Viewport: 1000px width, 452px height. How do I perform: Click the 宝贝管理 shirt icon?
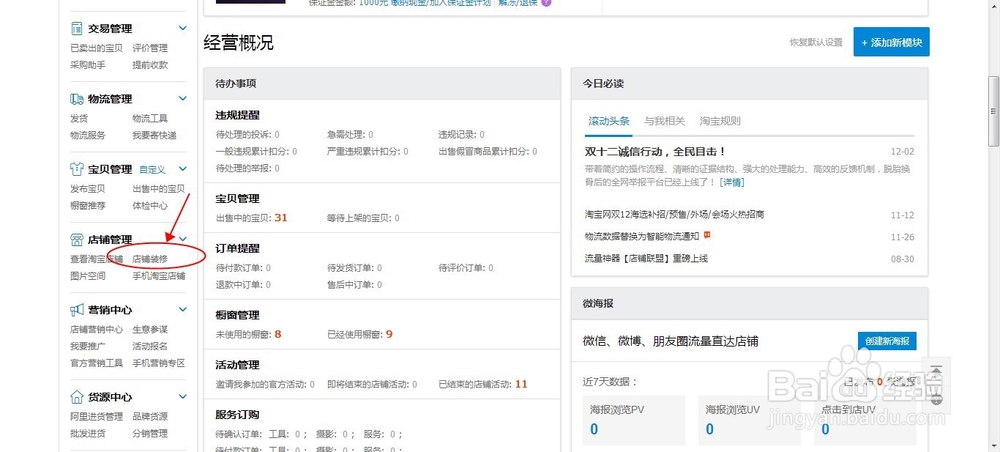point(77,169)
